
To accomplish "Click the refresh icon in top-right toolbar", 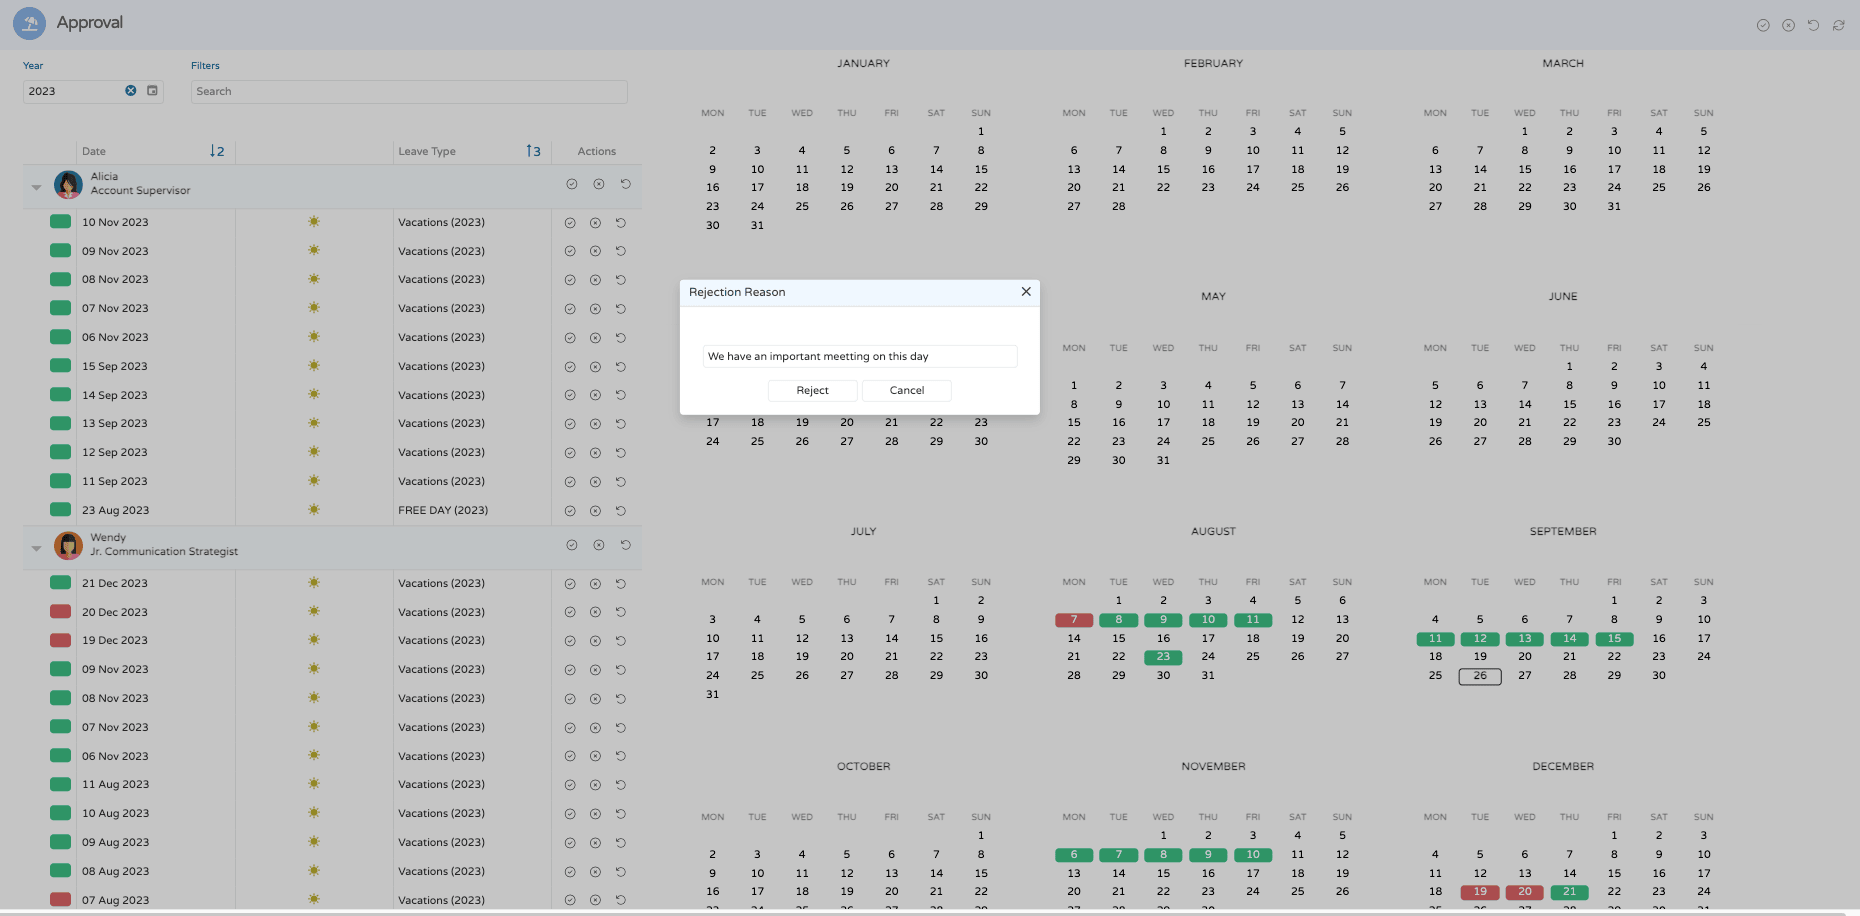I will tap(1838, 25).
